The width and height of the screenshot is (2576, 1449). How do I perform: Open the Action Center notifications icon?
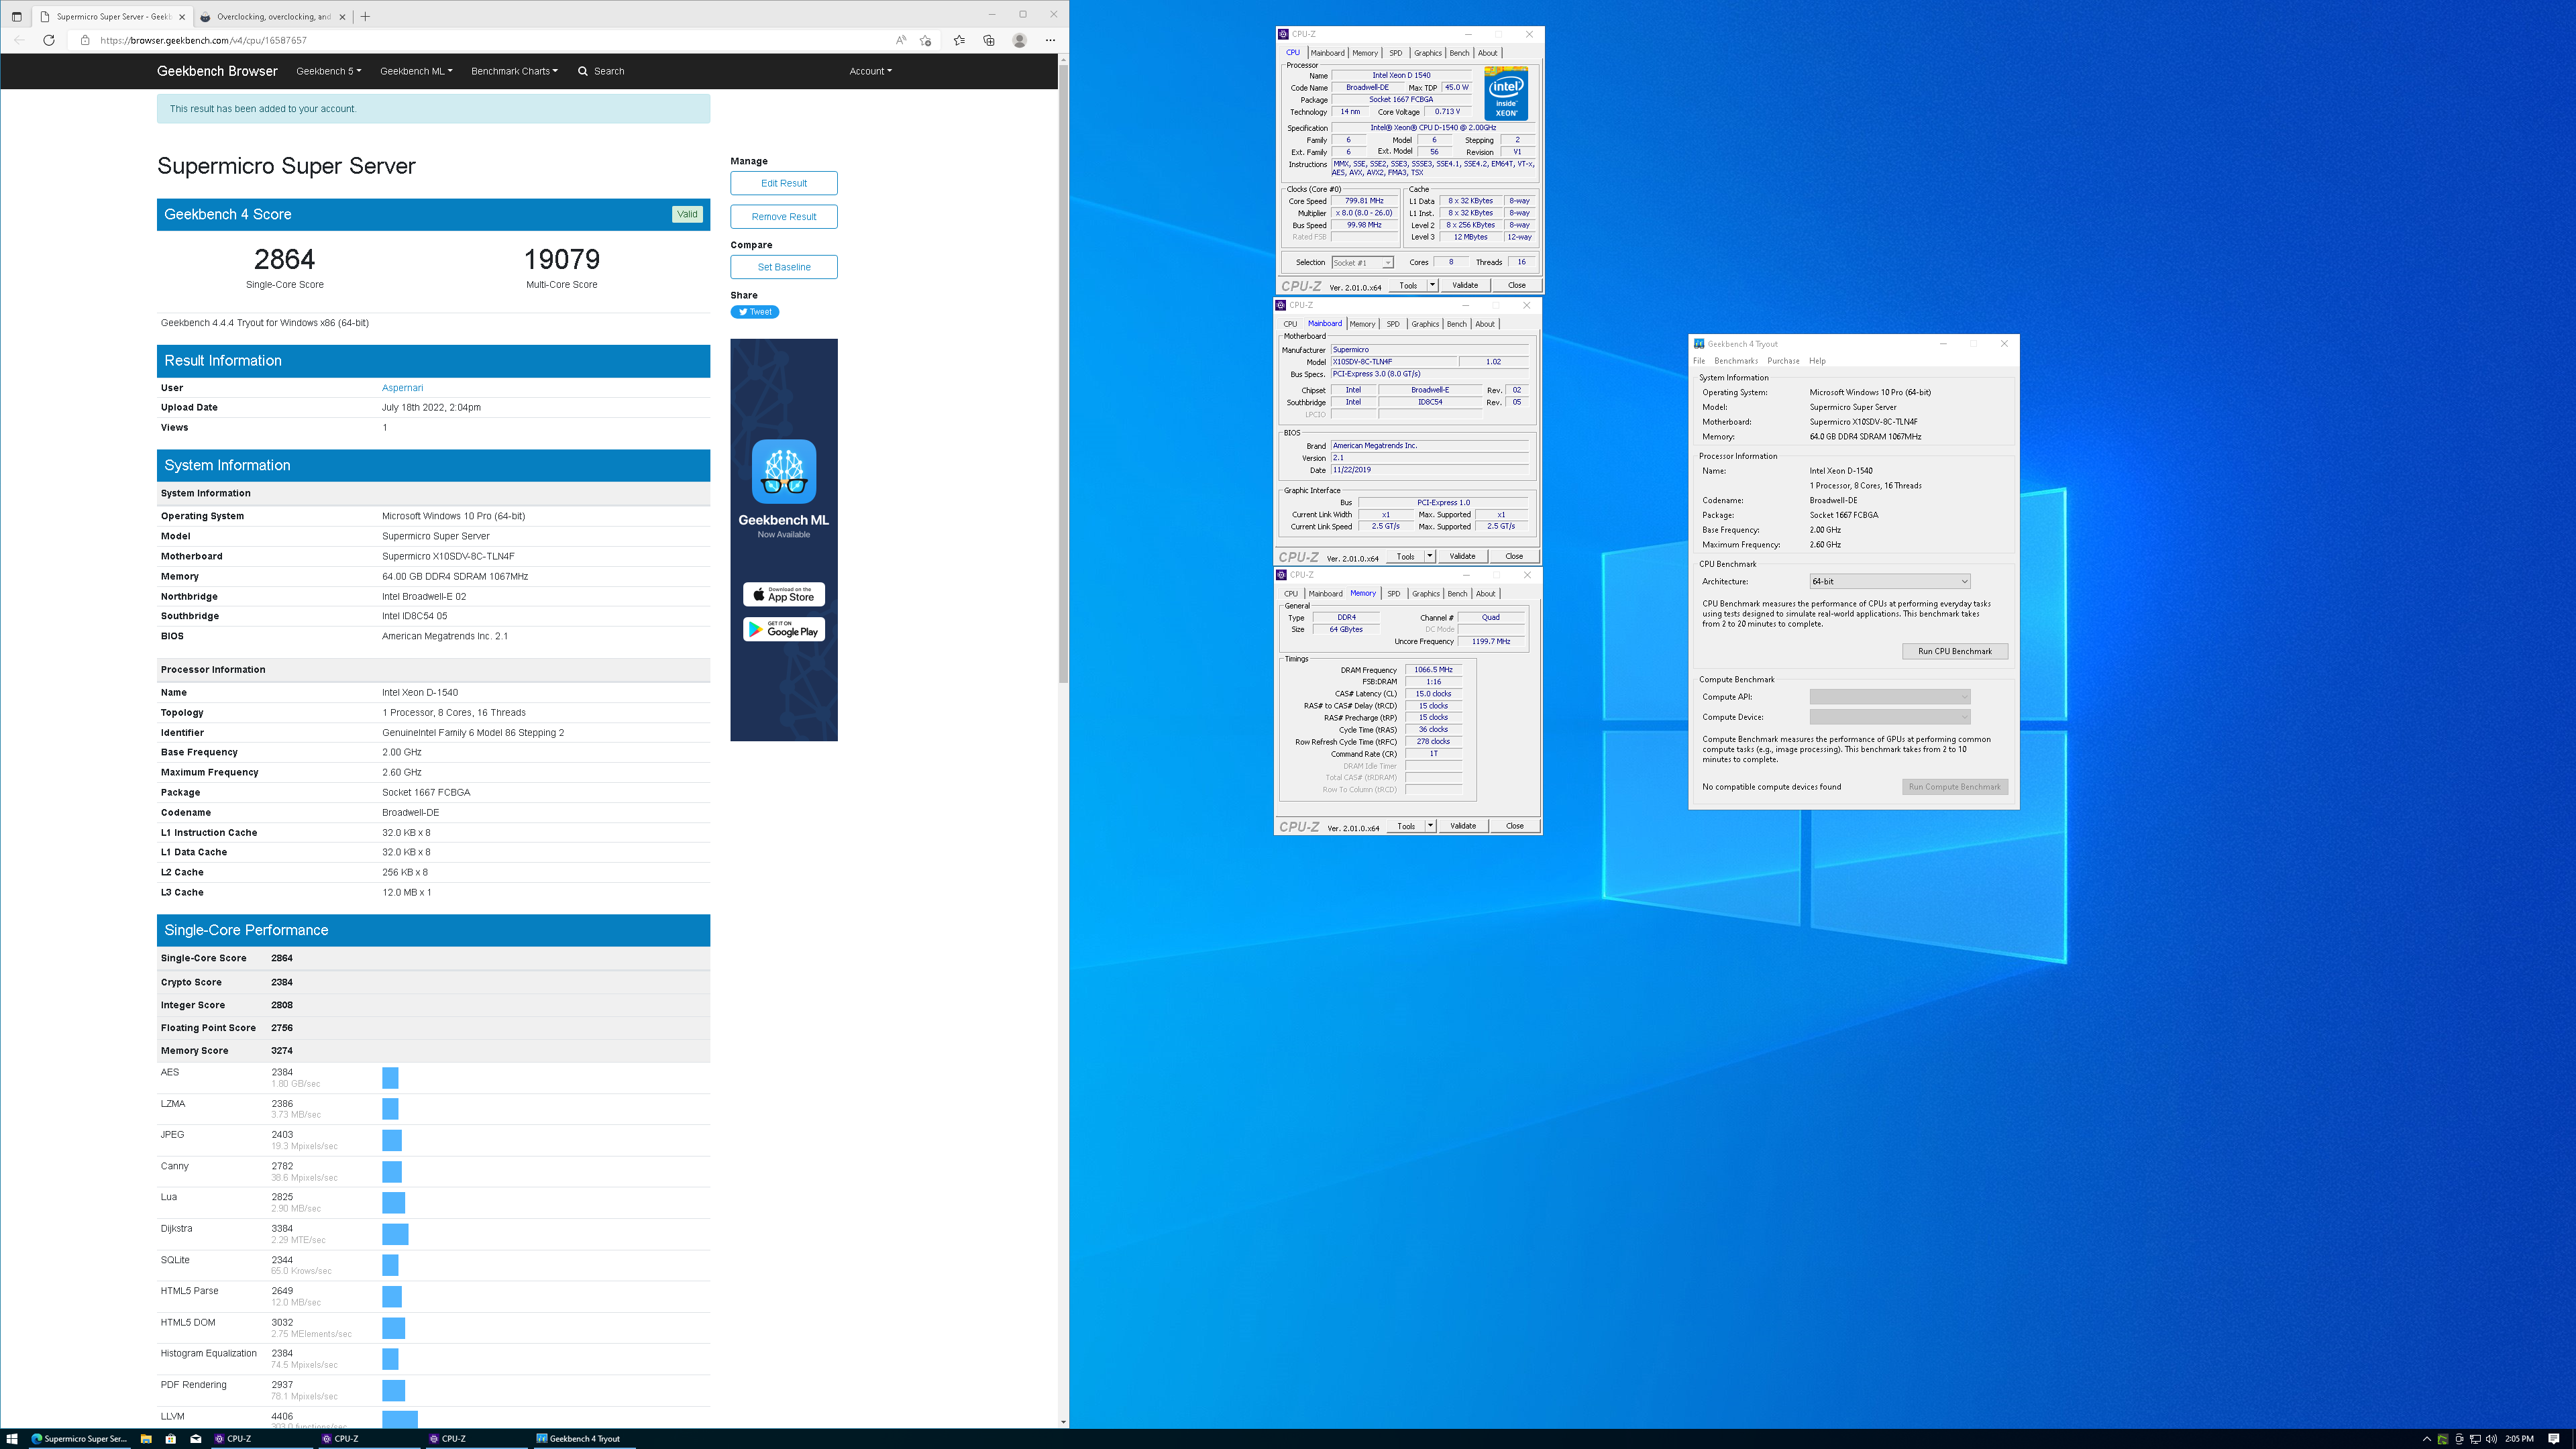pos(2553,1439)
